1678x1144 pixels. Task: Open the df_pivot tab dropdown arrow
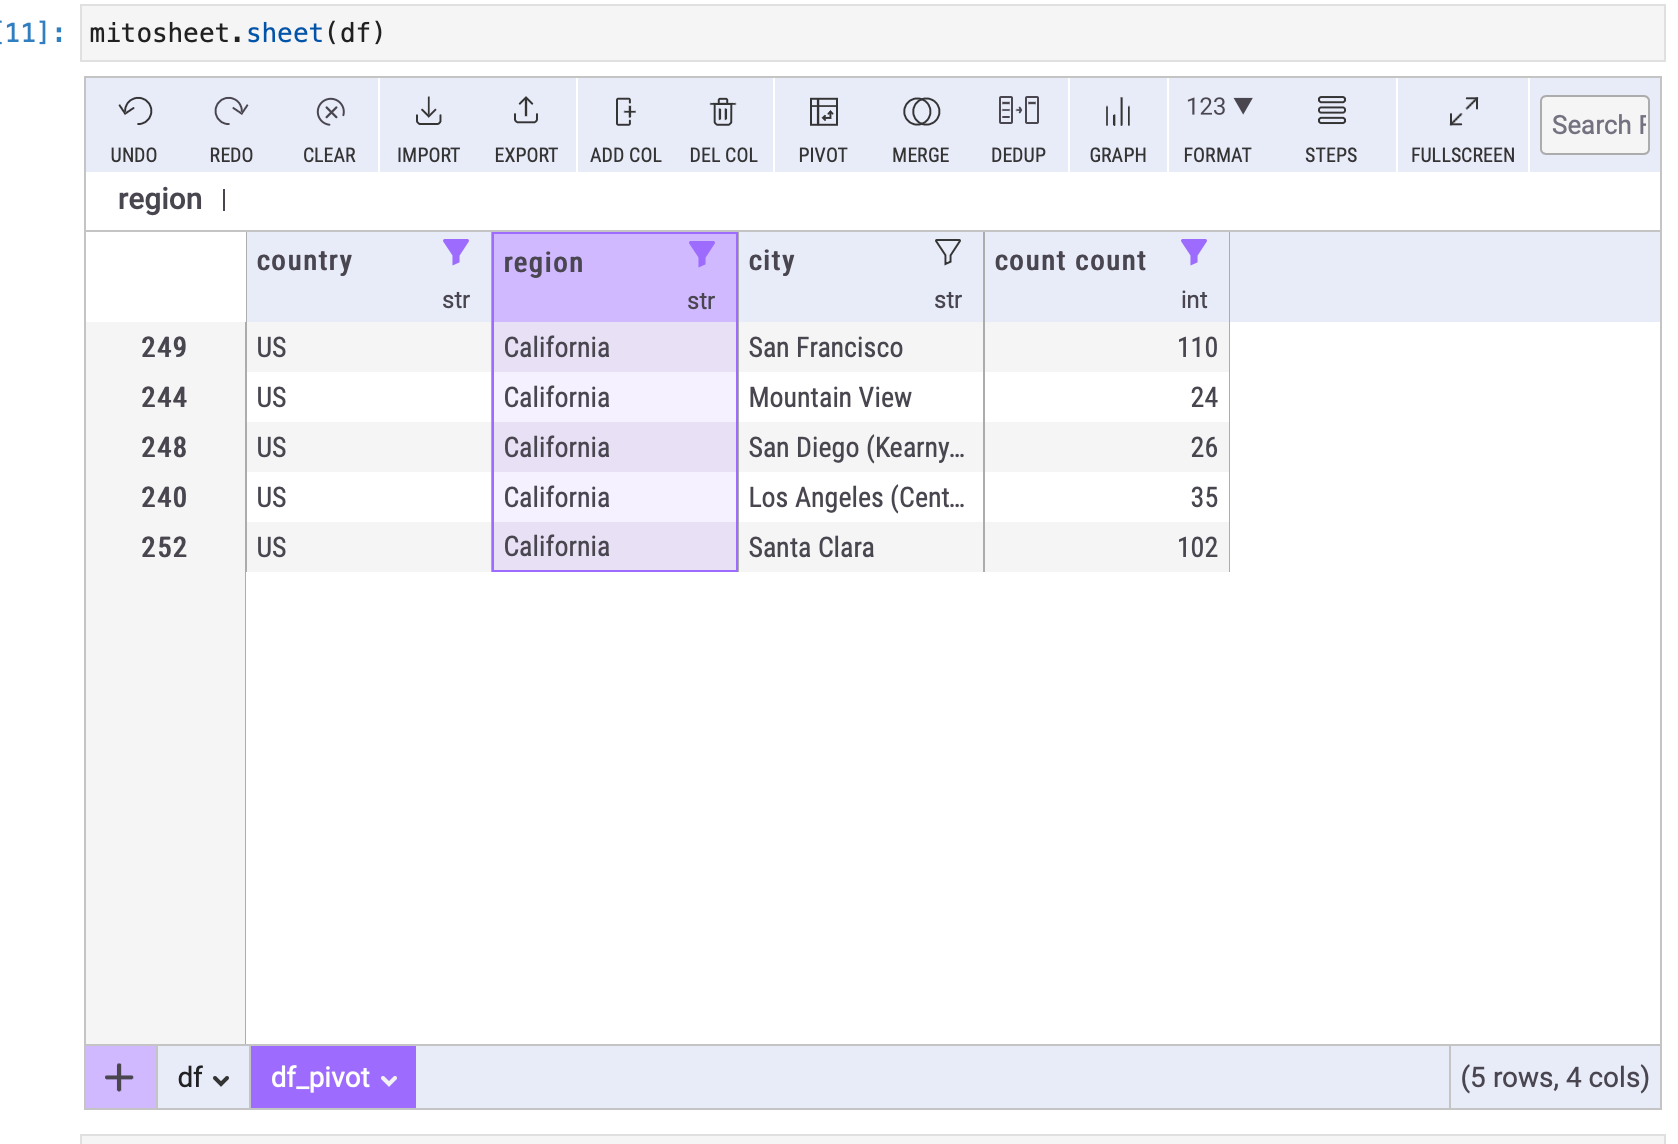point(390,1080)
